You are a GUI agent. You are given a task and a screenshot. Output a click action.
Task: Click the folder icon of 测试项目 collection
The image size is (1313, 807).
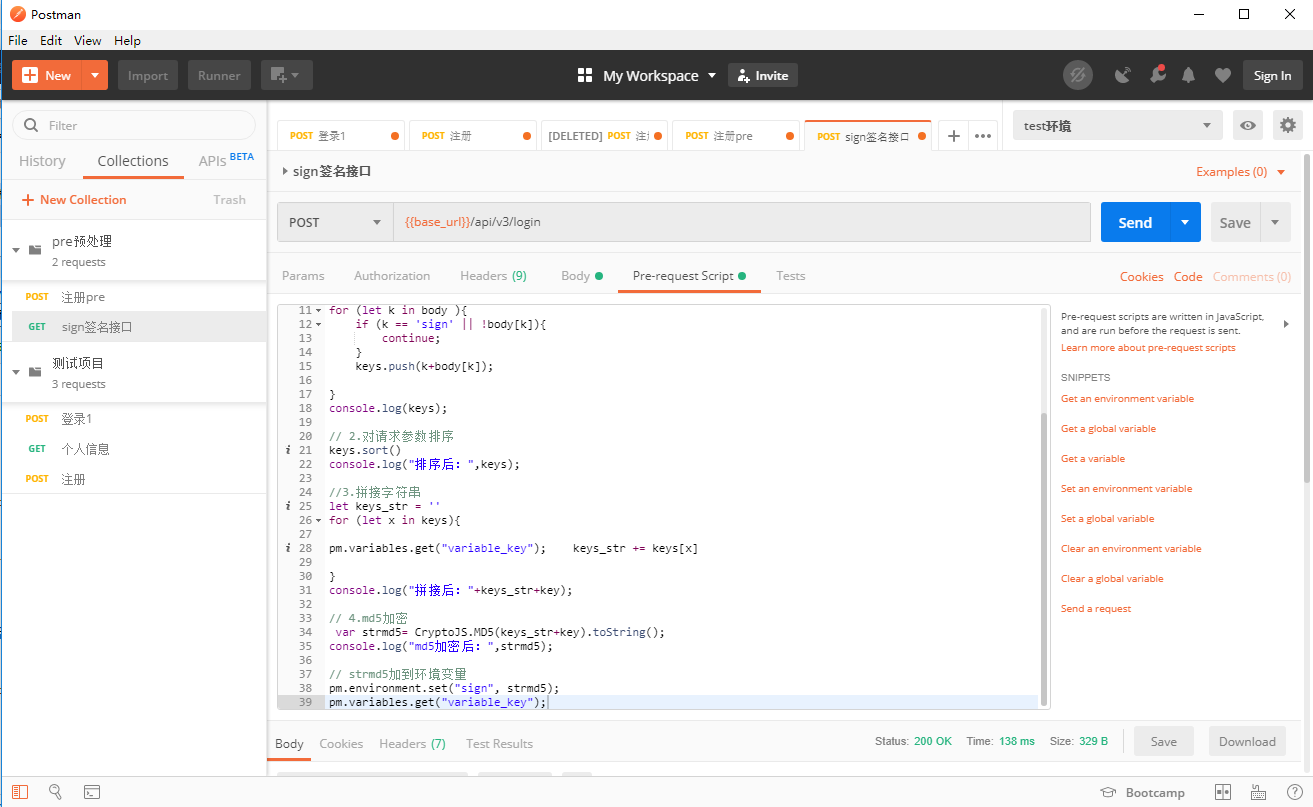[x=35, y=372]
